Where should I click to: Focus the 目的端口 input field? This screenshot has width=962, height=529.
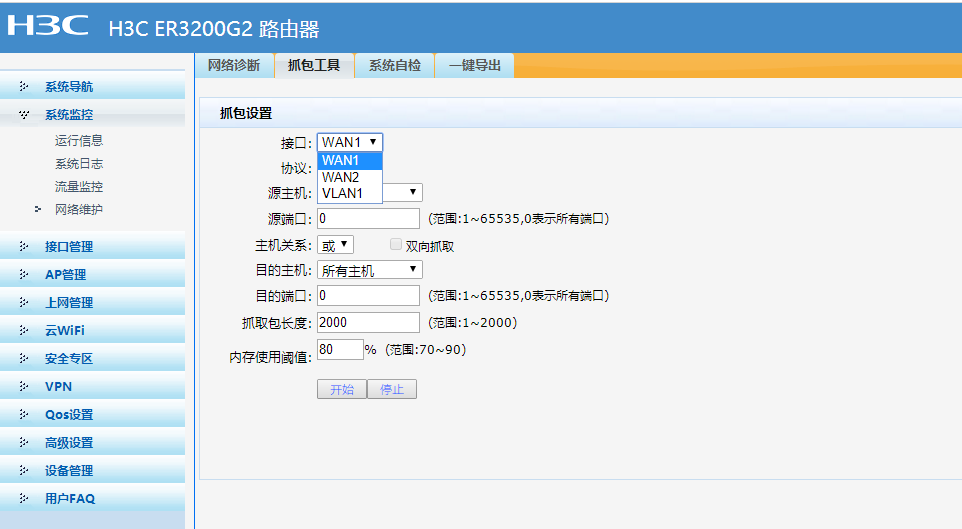pos(368,295)
